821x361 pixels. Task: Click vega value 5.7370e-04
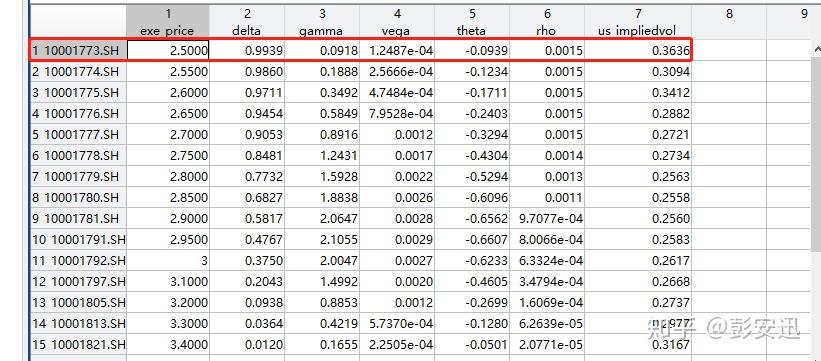397,323
